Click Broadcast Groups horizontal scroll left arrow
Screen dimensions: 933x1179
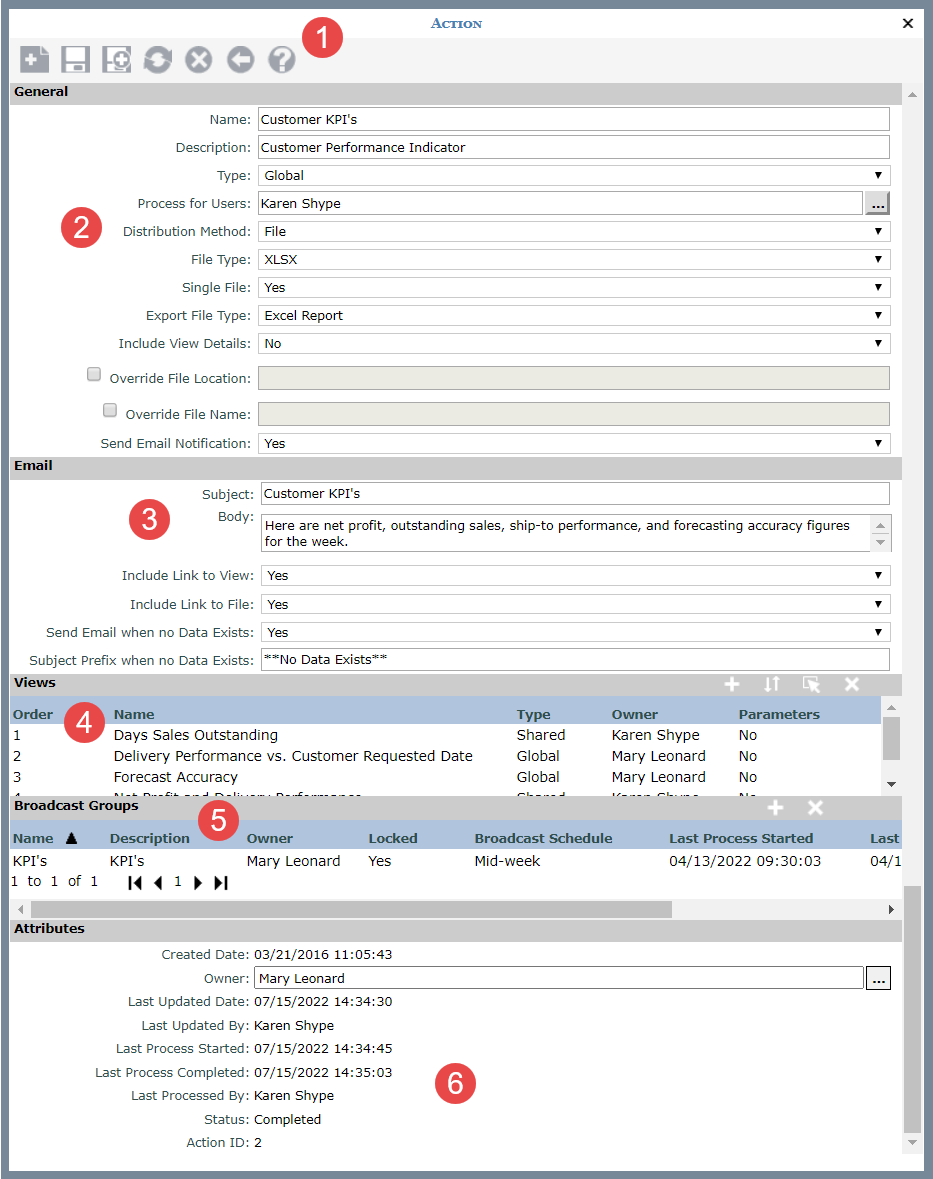tap(20, 910)
